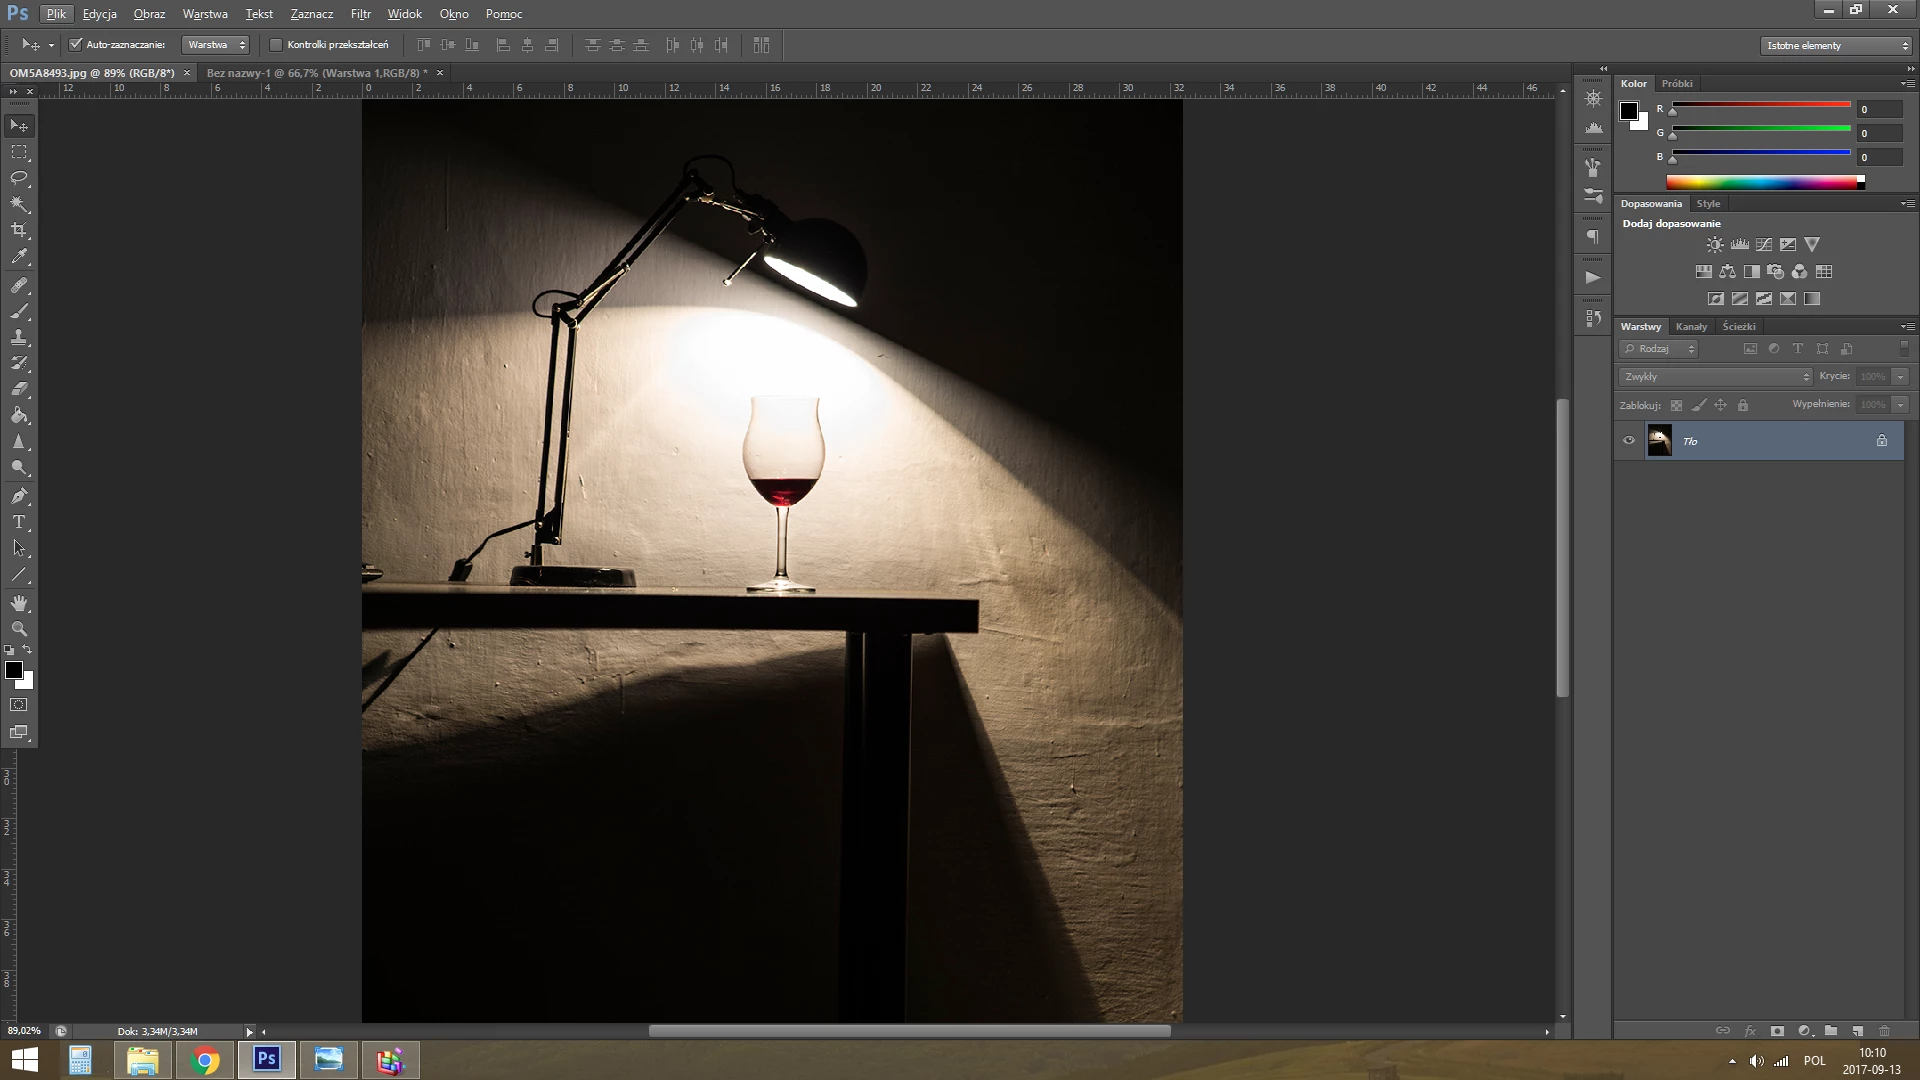Open the Filtr menu
1920x1080 pixels.
(x=360, y=14)
